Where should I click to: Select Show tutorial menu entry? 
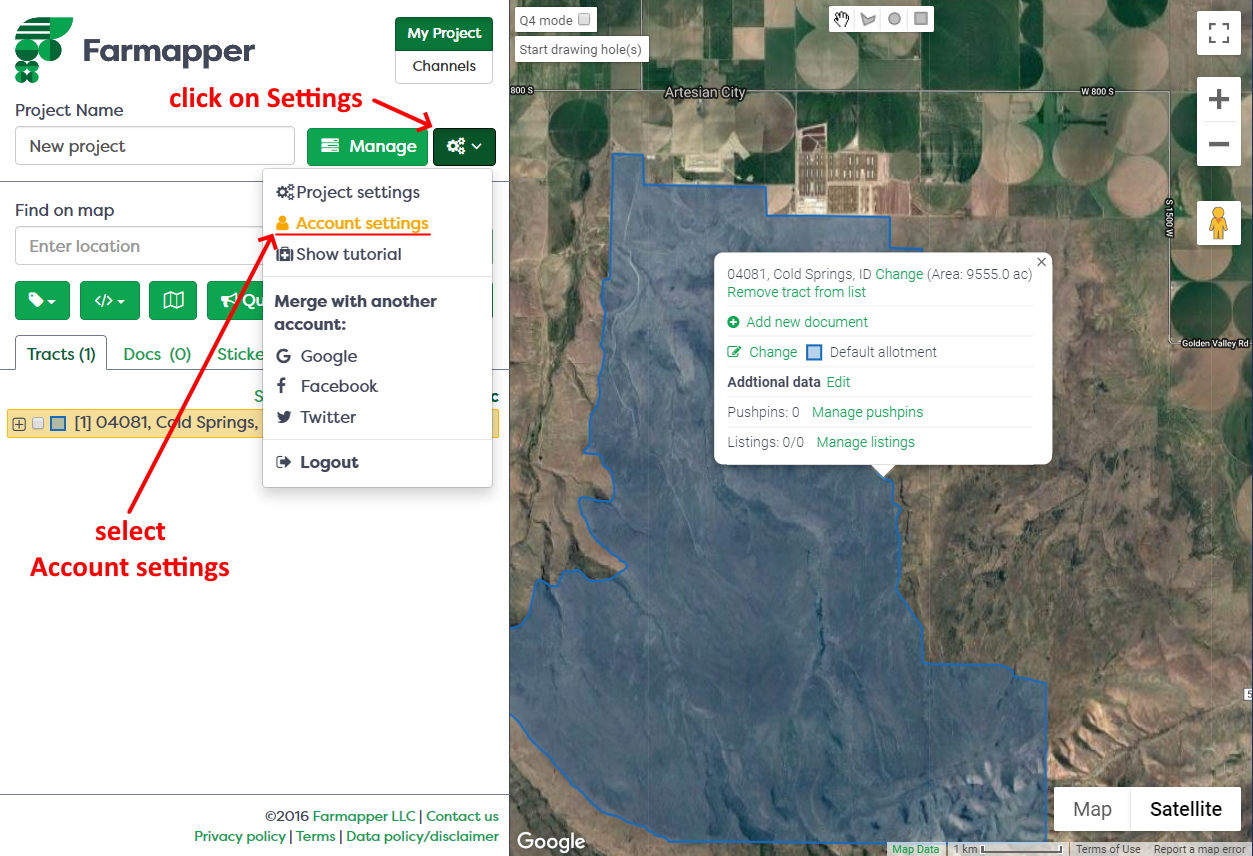pos(339,254)
